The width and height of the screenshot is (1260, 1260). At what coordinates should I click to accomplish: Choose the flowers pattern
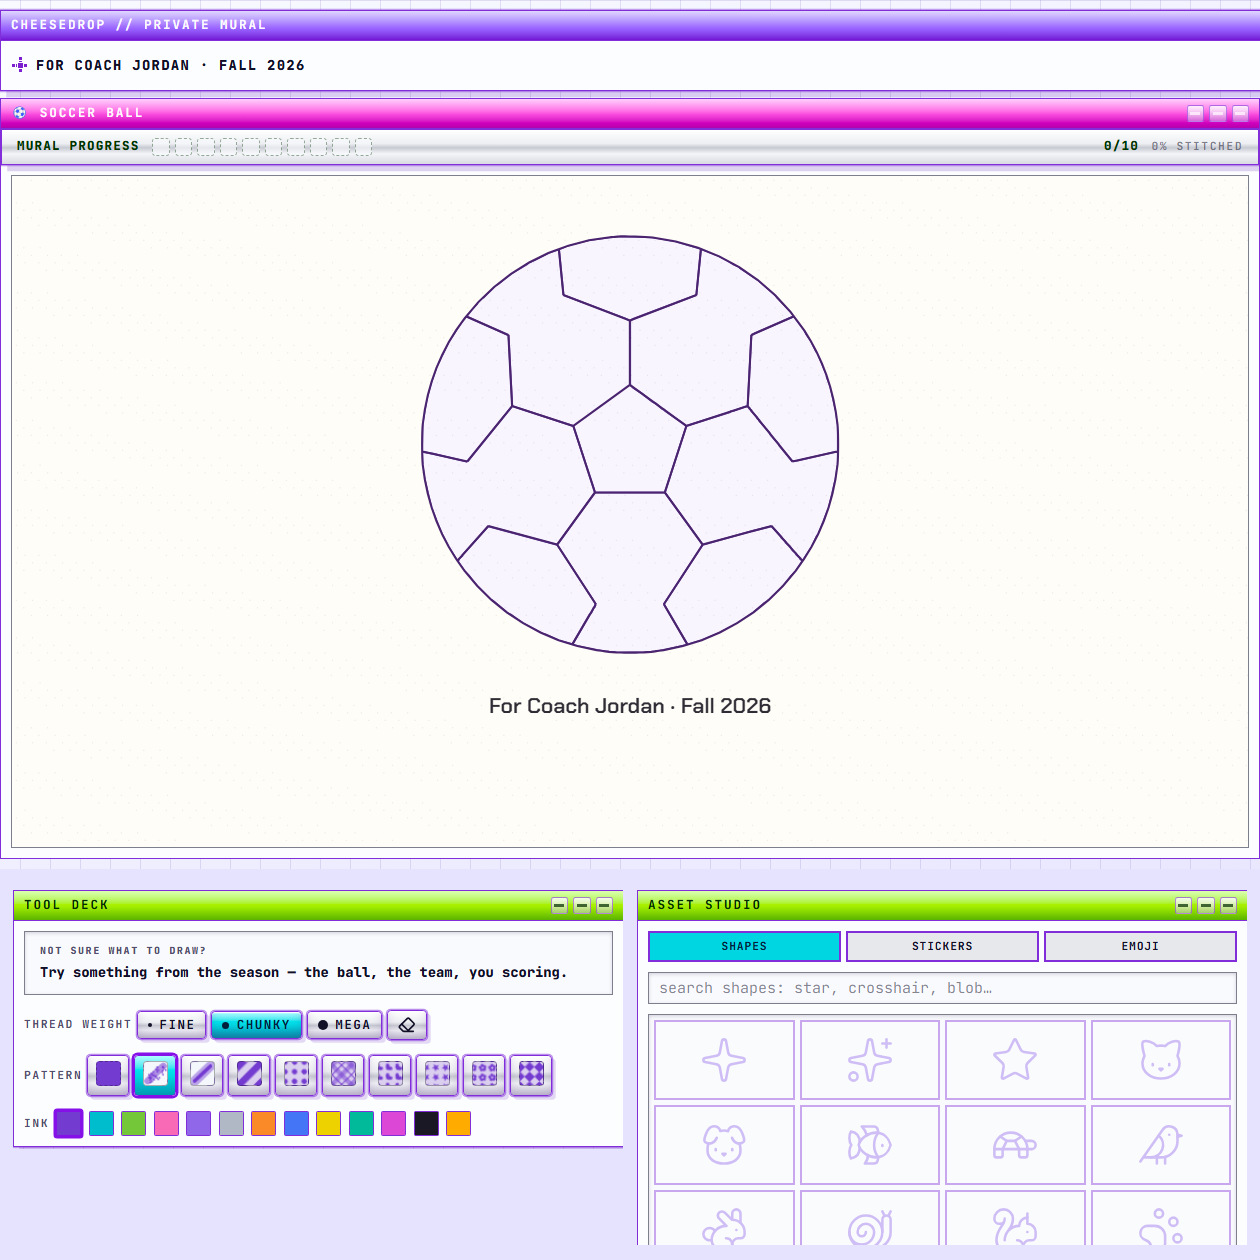coord(484,1075)
